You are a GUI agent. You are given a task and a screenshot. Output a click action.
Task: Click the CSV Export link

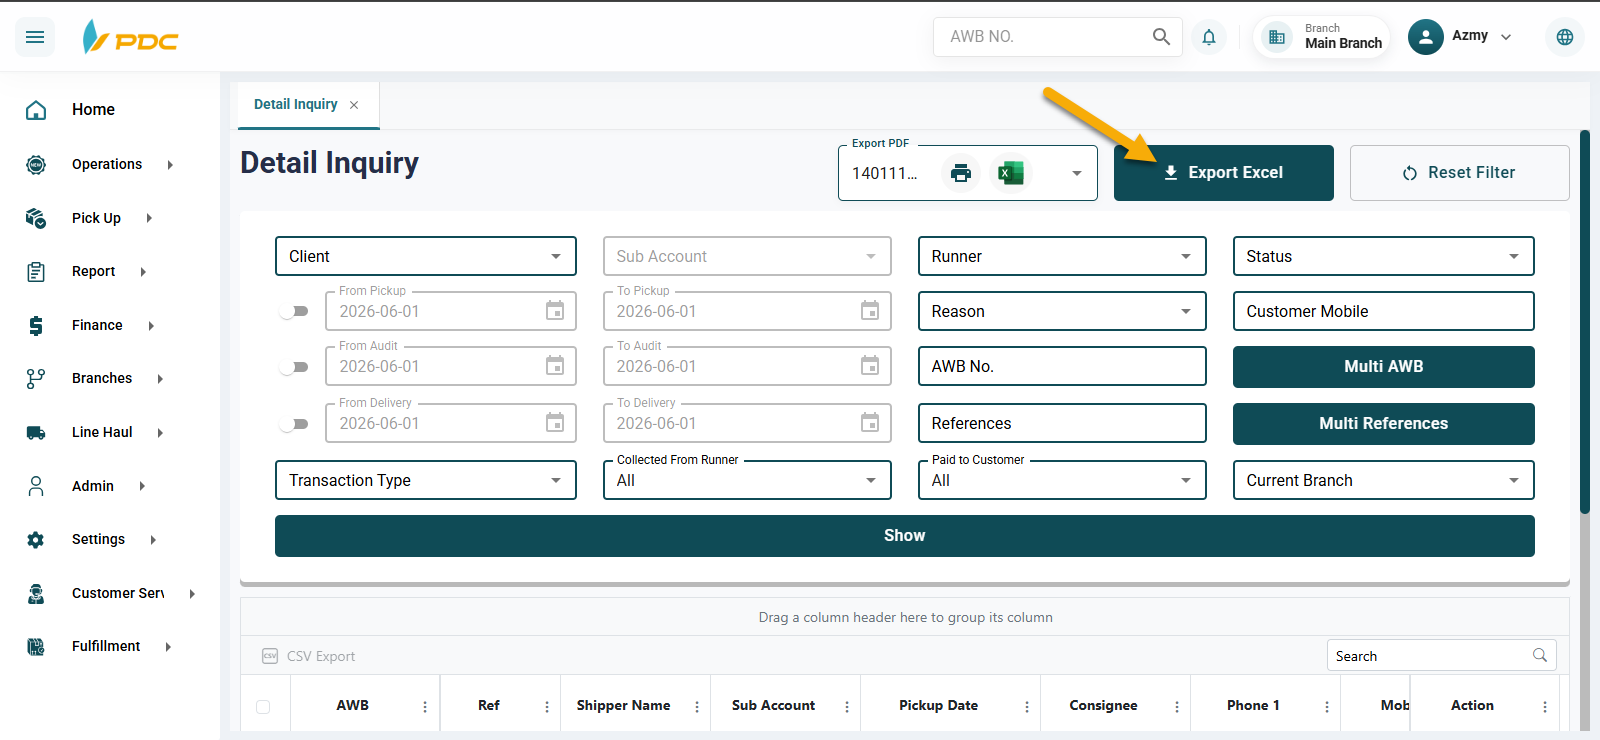[321, 656]
